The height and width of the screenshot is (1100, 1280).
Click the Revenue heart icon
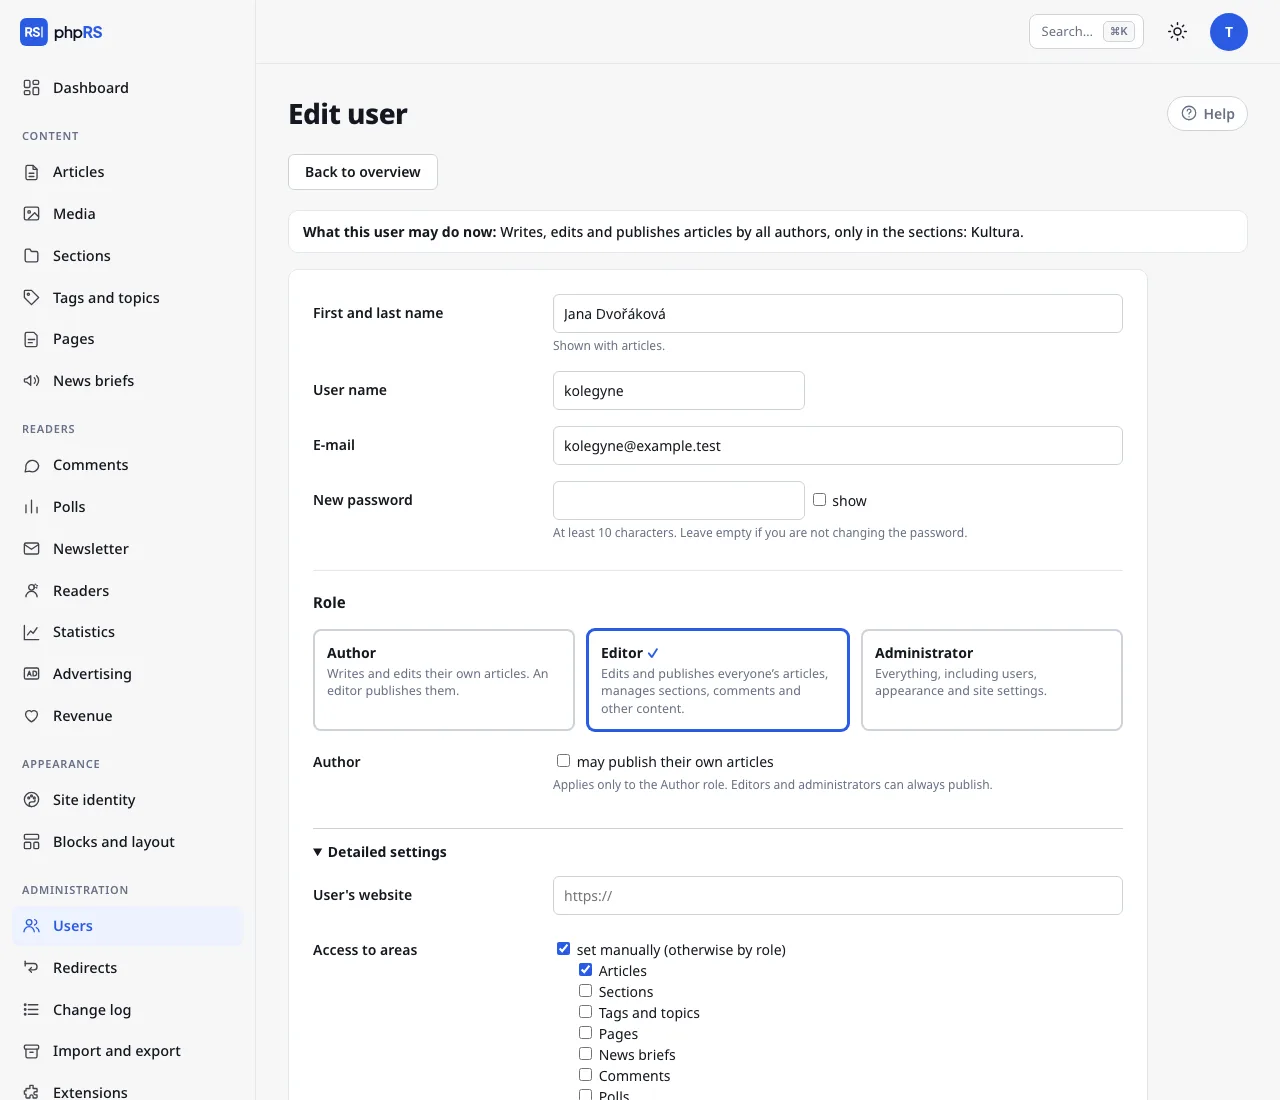tap(32, 716)
